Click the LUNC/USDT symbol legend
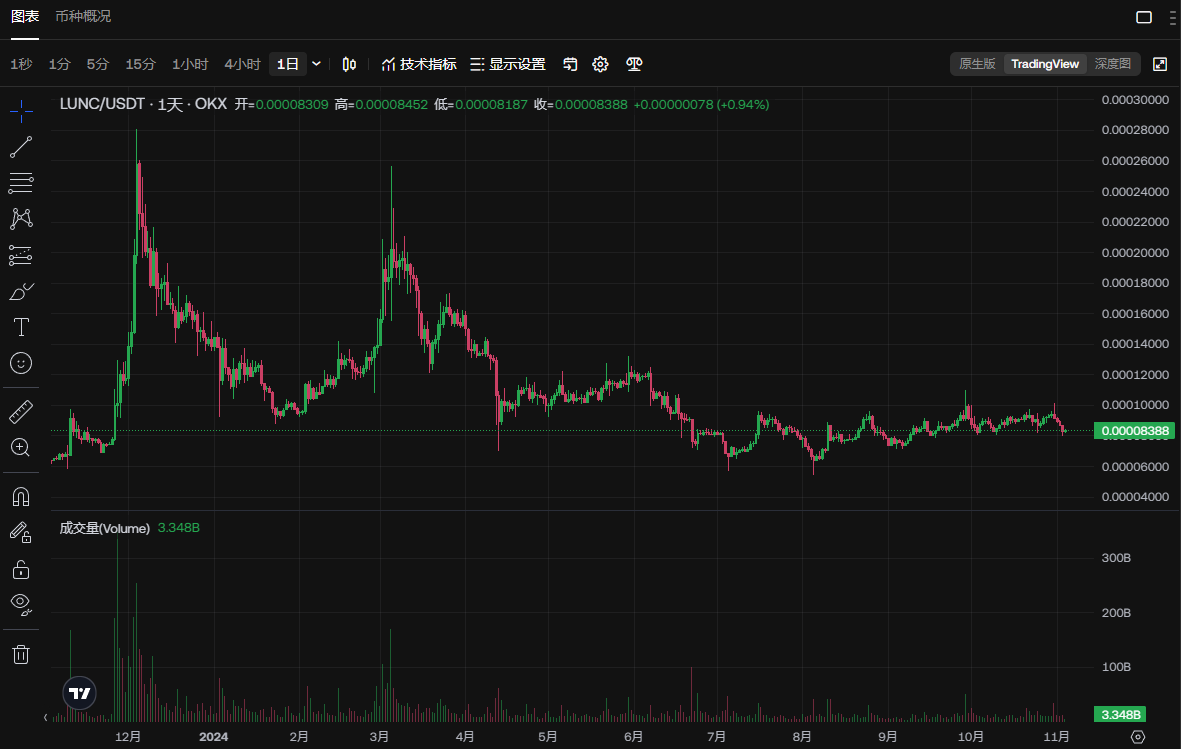 (x=143, y=104)
